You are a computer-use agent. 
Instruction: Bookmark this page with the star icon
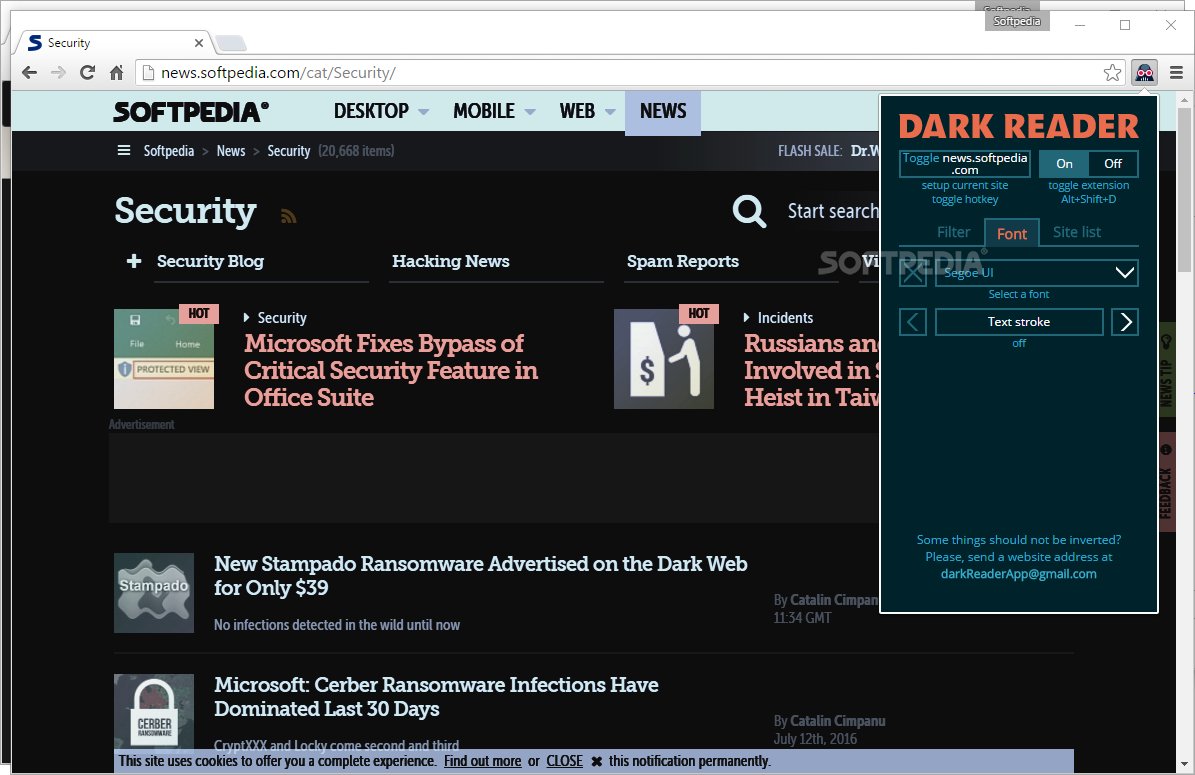click(1112, 72)
